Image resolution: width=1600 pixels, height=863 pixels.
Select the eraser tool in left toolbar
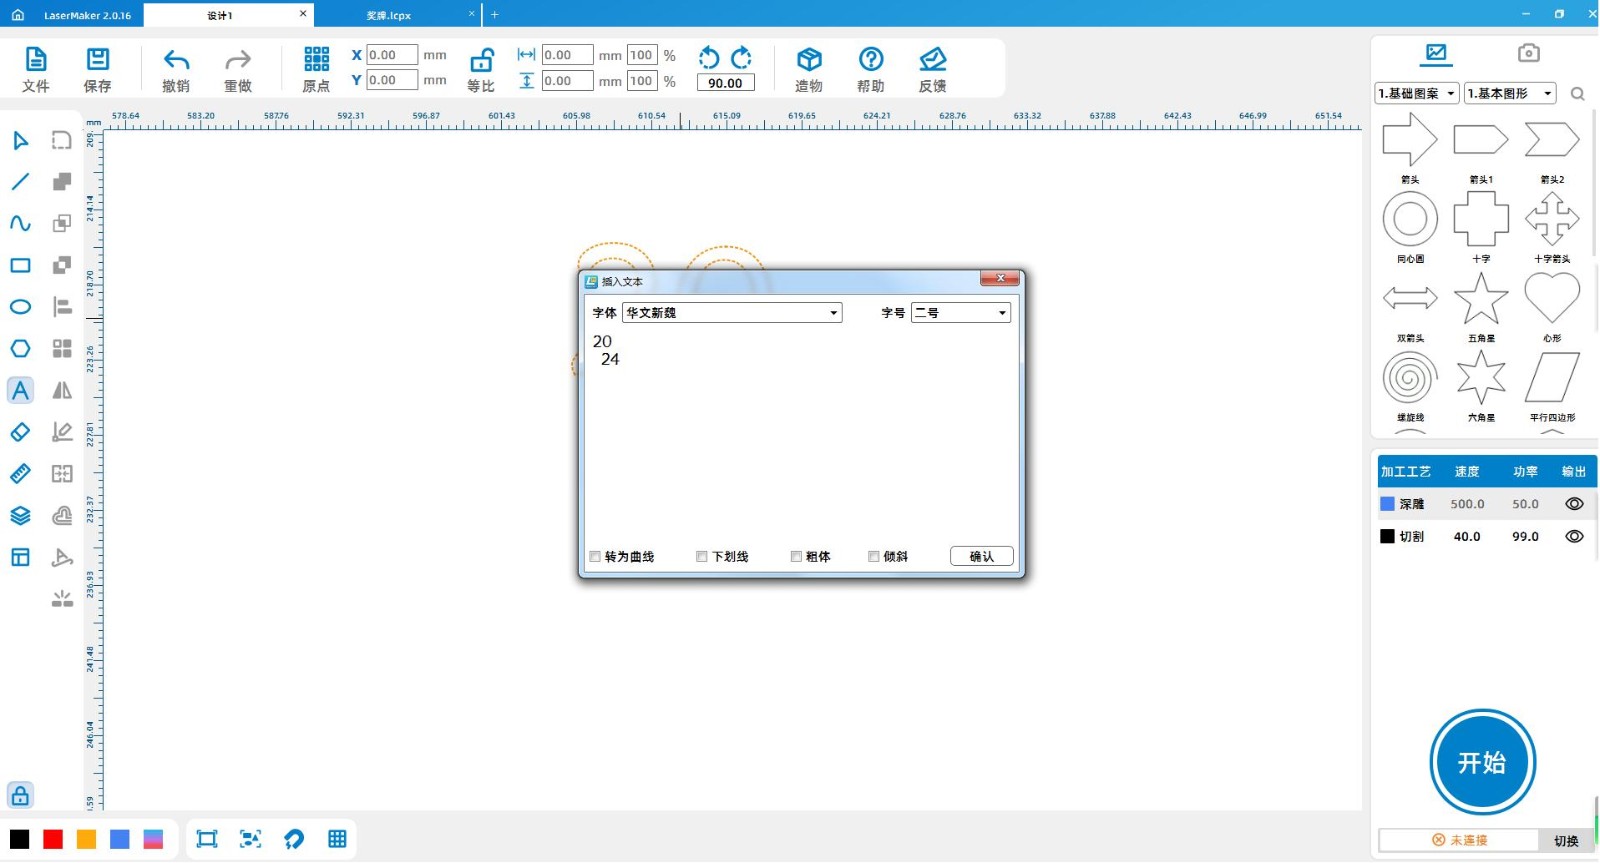20,432
